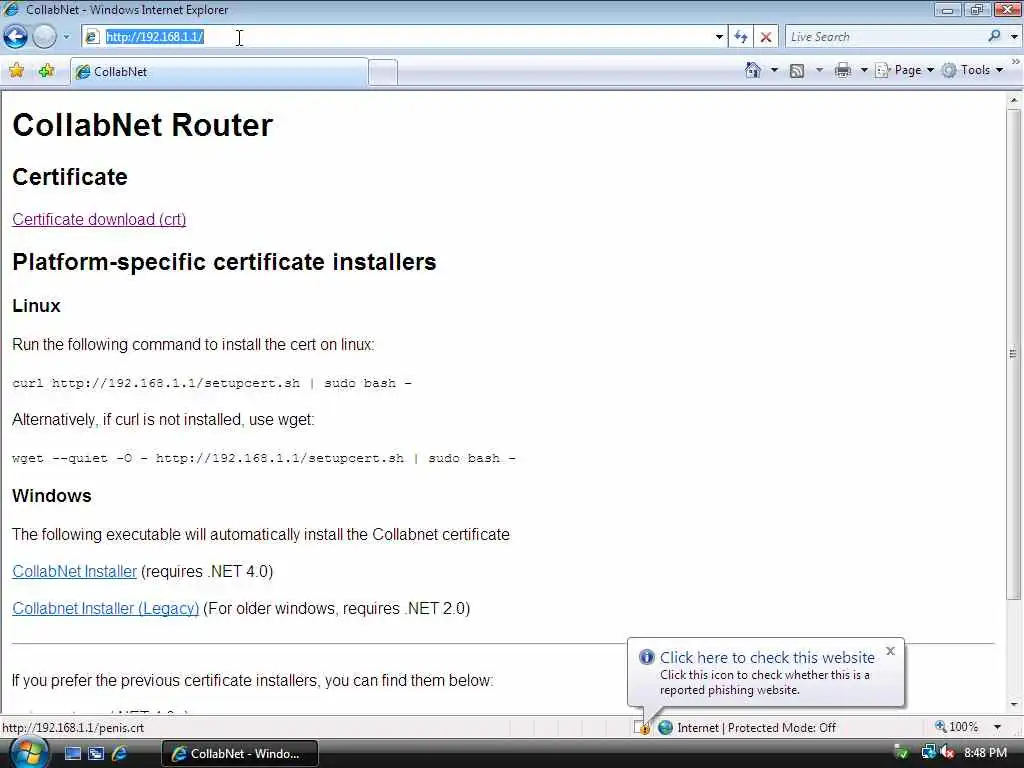Expand the Home button dropdown arrow
The image size is (1024, 768).
click(775, 70)
